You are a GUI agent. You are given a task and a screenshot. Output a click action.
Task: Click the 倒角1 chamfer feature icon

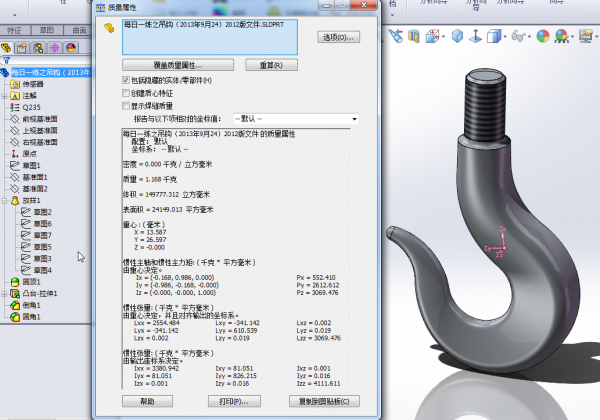pyautogui.click(x=15, y=305)
